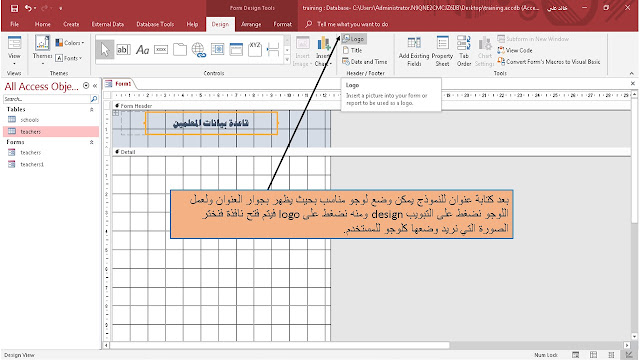The height and width of the screenshot is (360, 640).
Task: Click Date and Time button
Action: pyautogui.click(x=365, y=62)
